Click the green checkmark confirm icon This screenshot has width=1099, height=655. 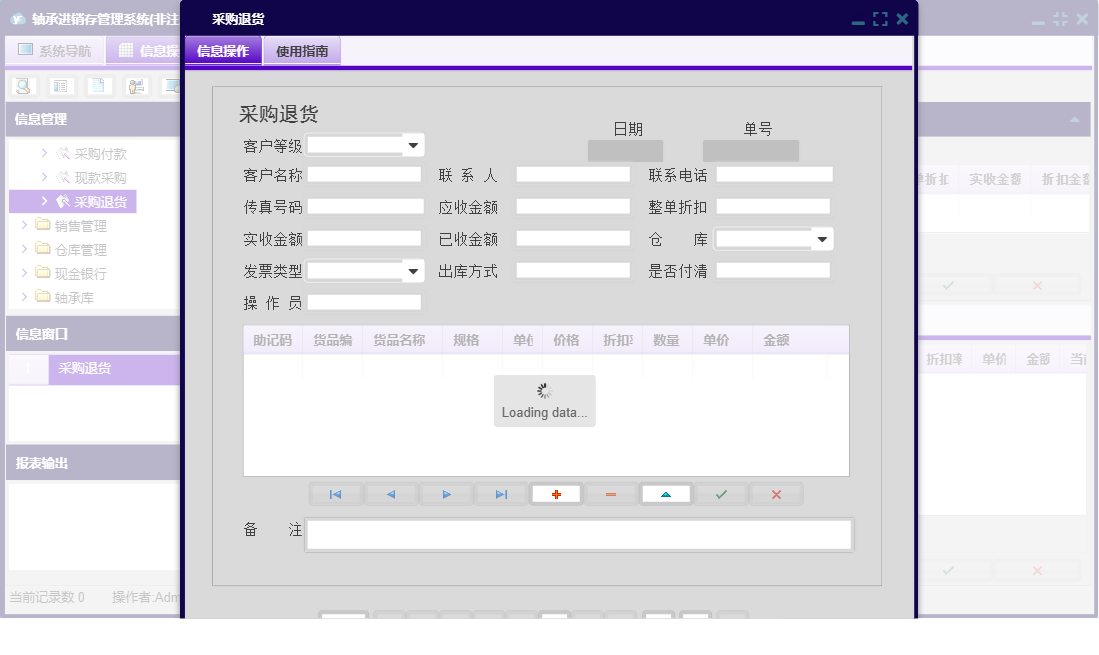tap(721, 493)
